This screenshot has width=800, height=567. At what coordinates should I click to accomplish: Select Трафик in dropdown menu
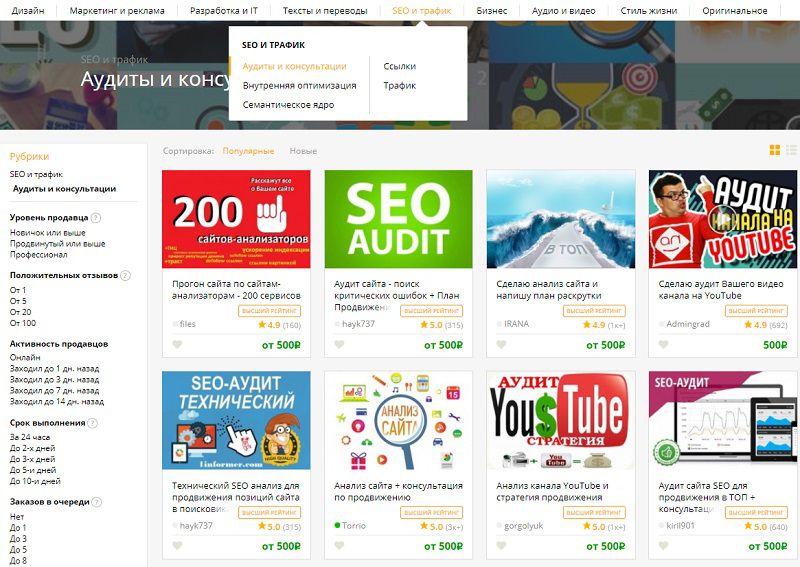point(399,86)
